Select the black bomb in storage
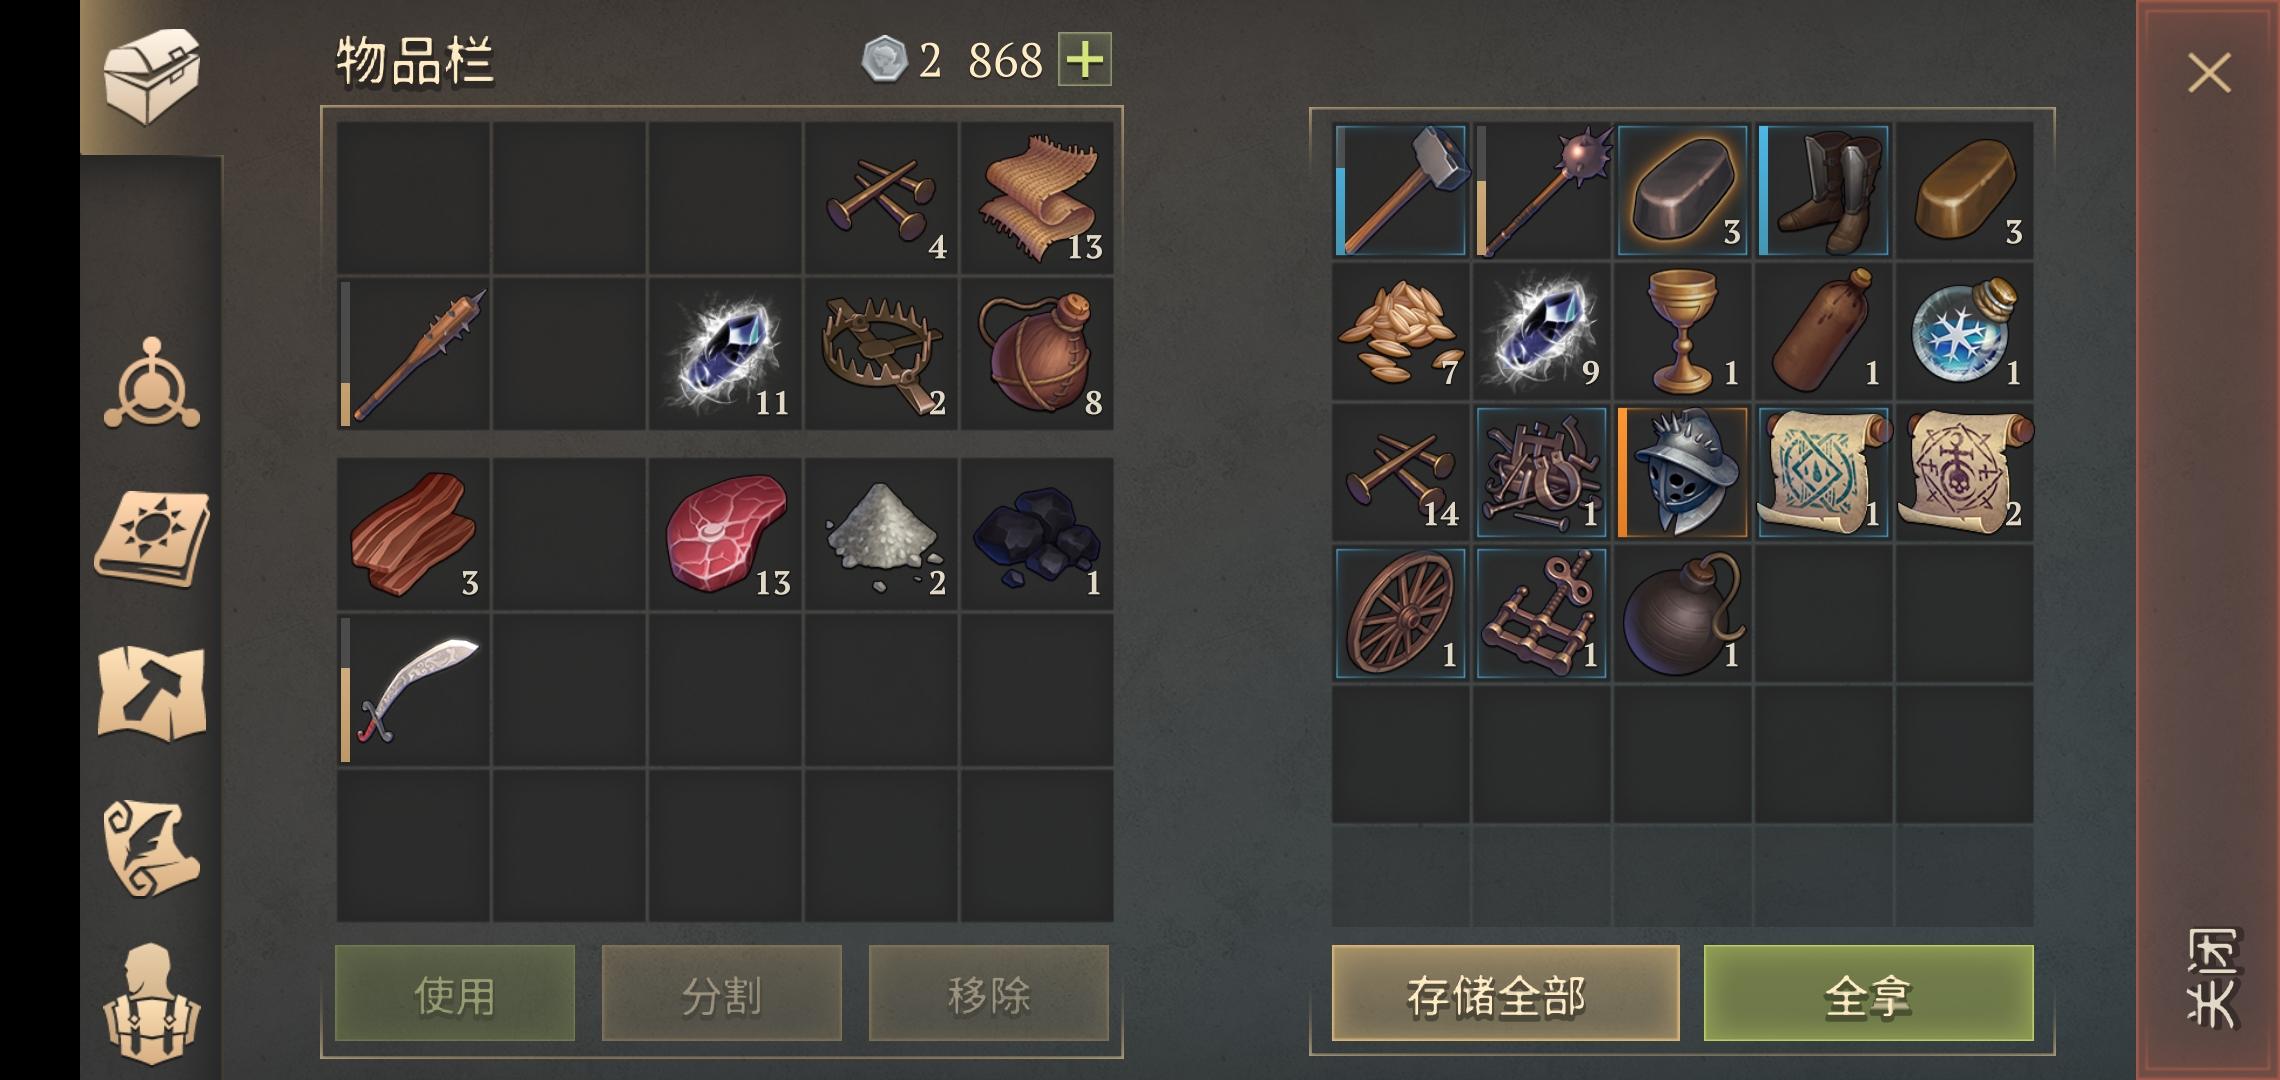The height and width of the screenshot is (1080, 2280). pos(1682,614)
